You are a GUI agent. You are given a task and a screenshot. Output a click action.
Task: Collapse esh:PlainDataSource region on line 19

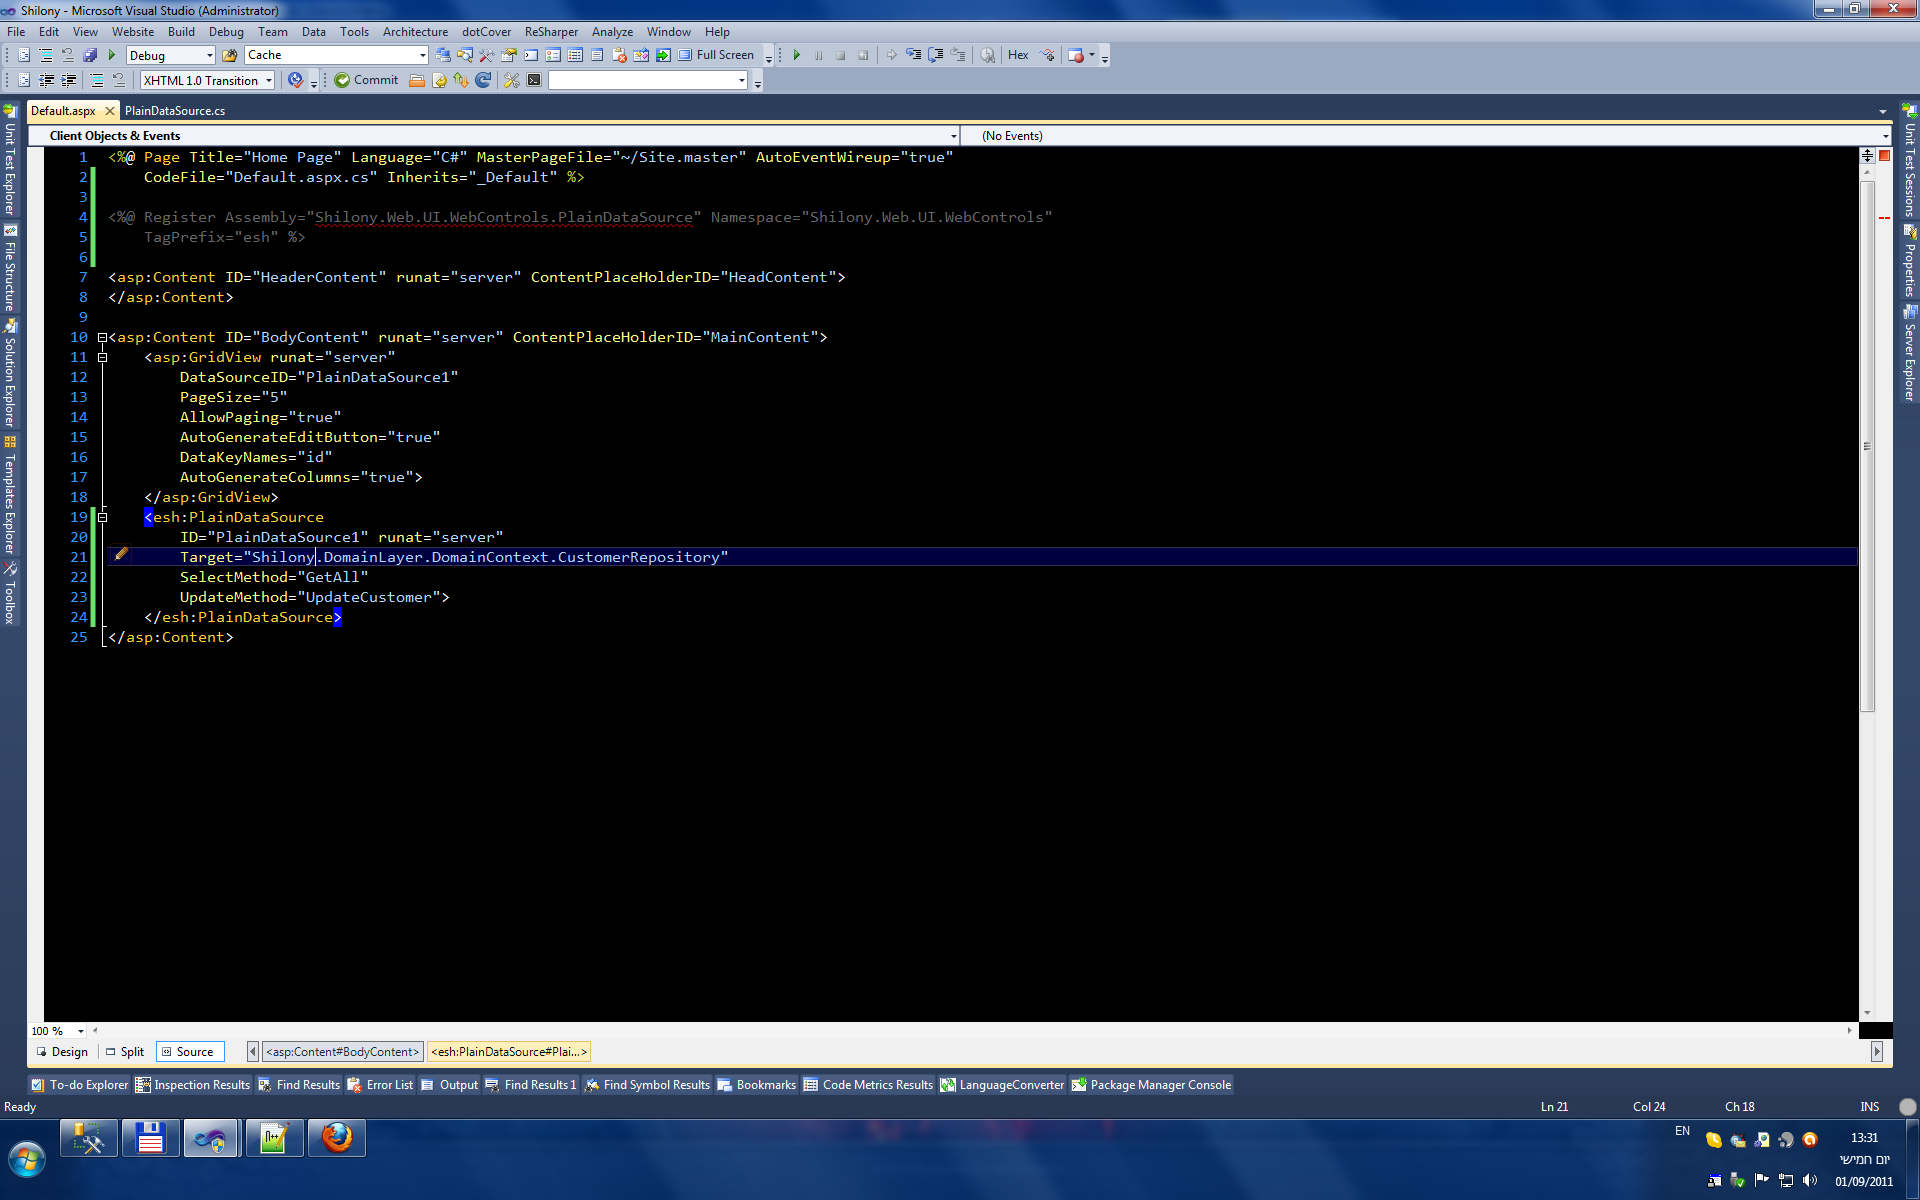(102, 518)
